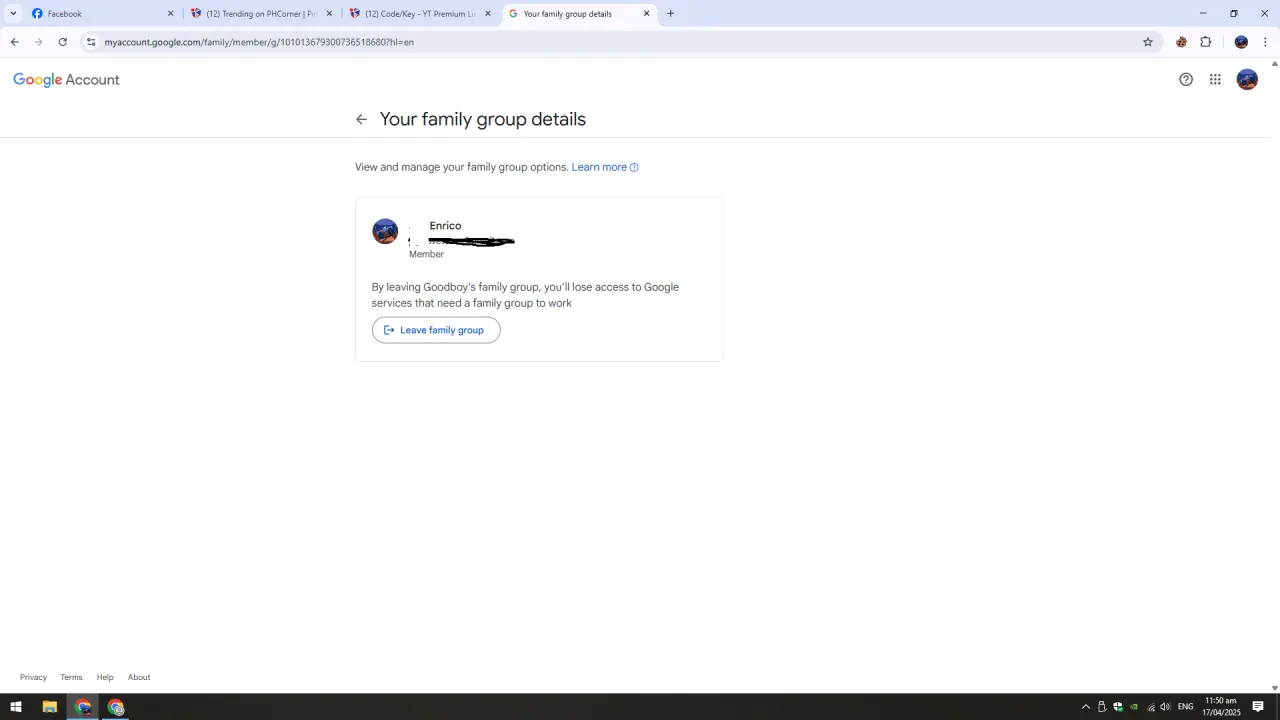The width and height of the screenshot is (1280, 720).
Task: Open the cookie extension icon
Action: (x=1181, y=42)
